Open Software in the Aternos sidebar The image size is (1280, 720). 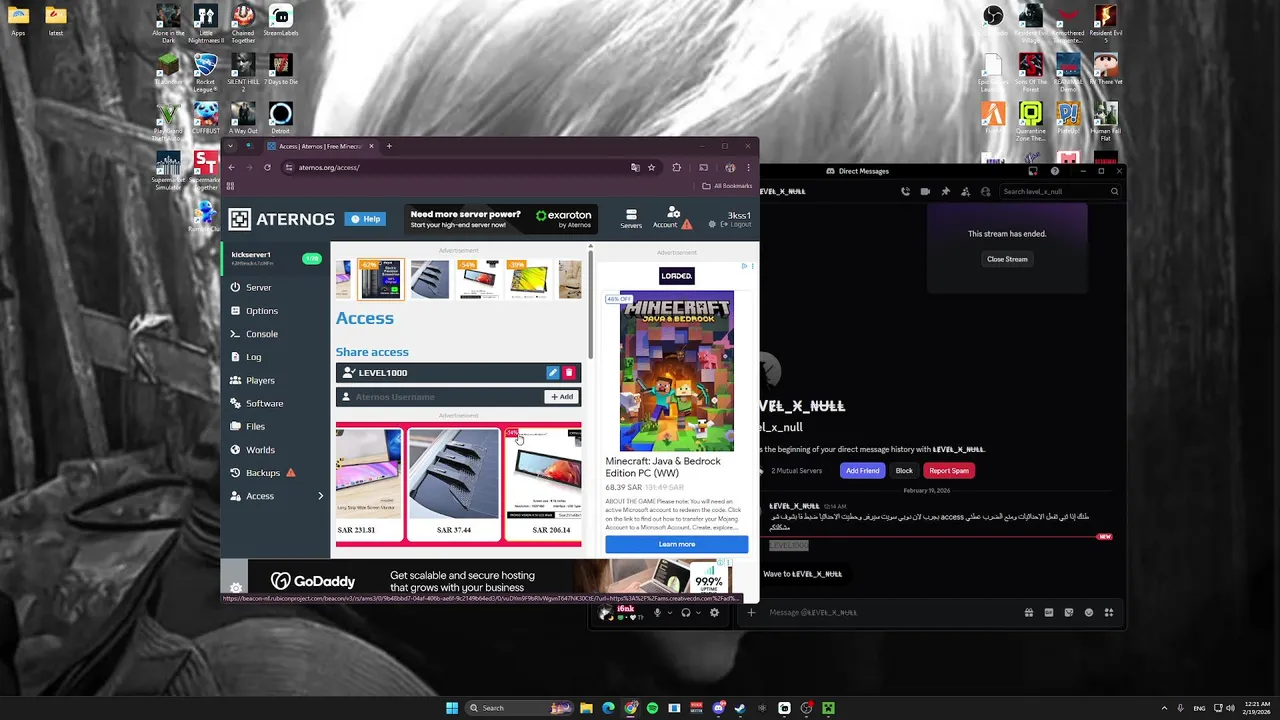256,403
